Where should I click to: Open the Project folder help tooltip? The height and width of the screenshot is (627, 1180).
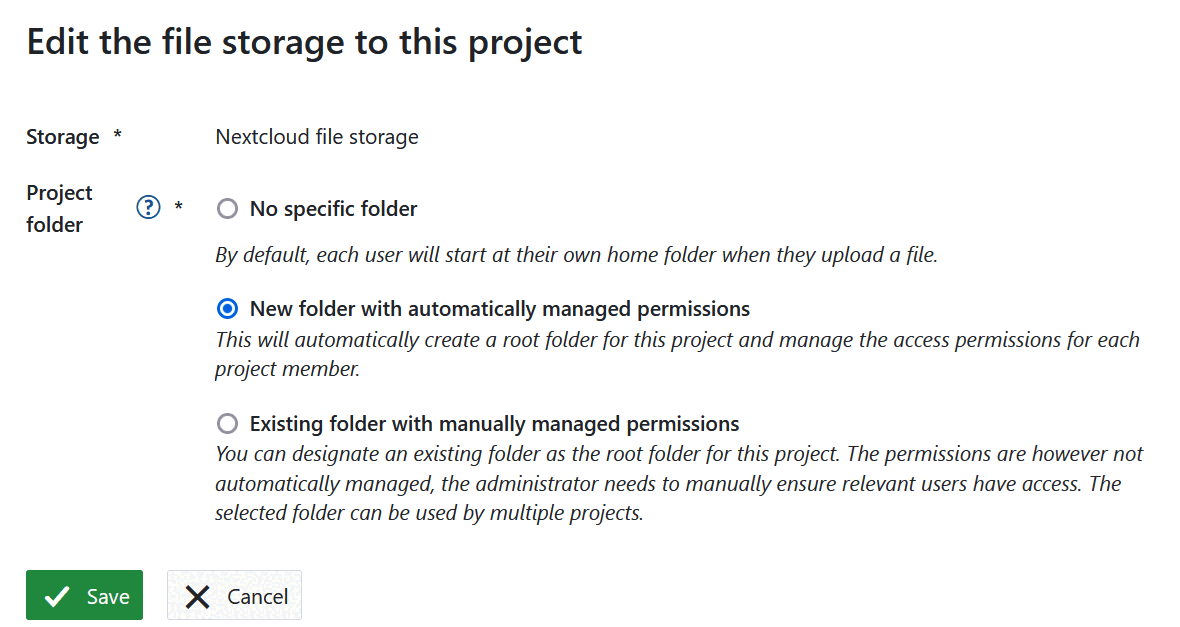147,207
